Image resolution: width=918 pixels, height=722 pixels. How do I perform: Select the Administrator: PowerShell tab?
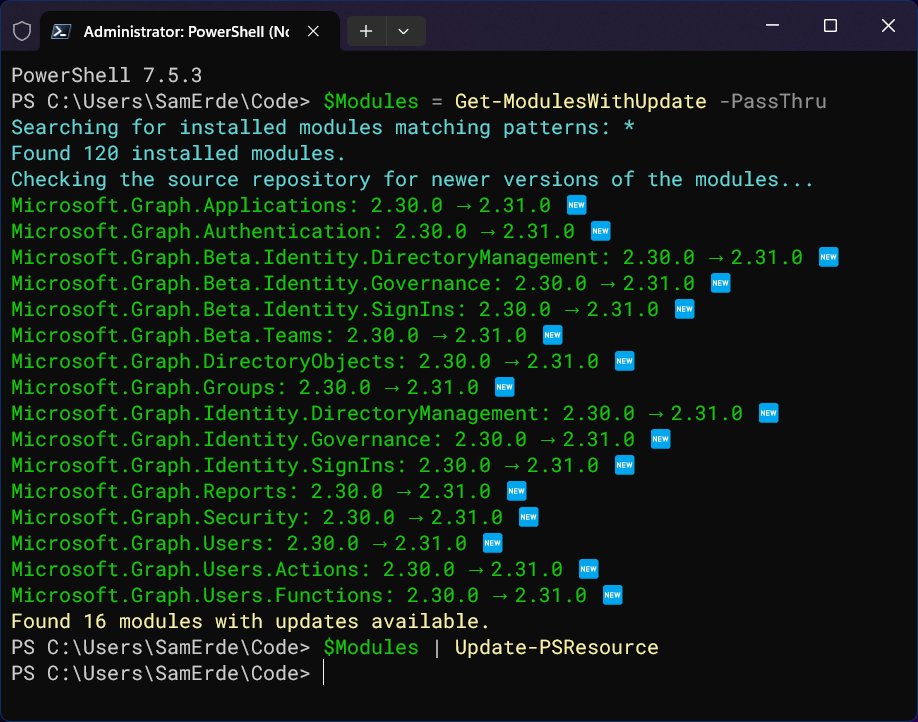point(189,32)
